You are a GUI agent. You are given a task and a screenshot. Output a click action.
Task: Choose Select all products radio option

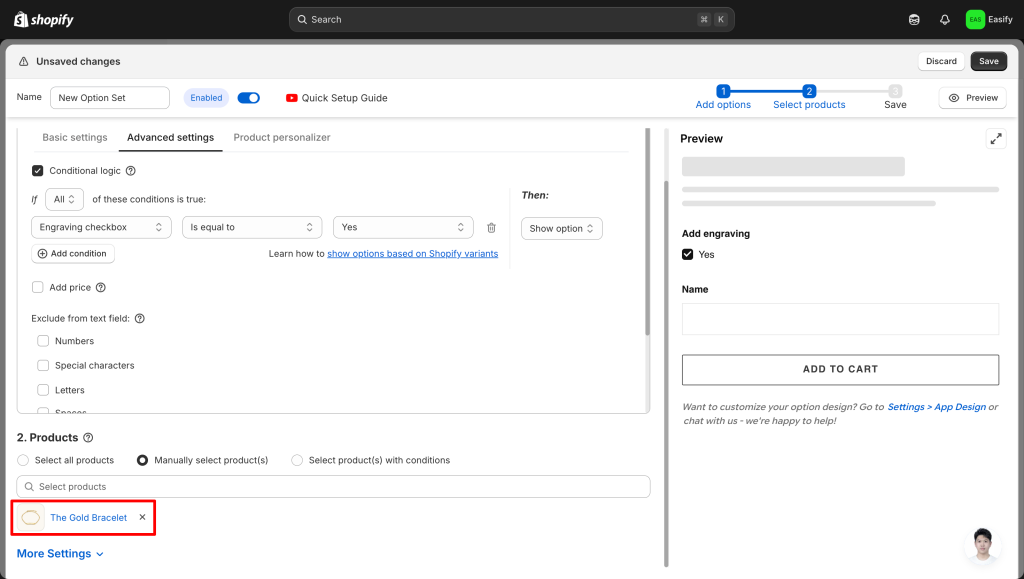(x=23, y=460)
